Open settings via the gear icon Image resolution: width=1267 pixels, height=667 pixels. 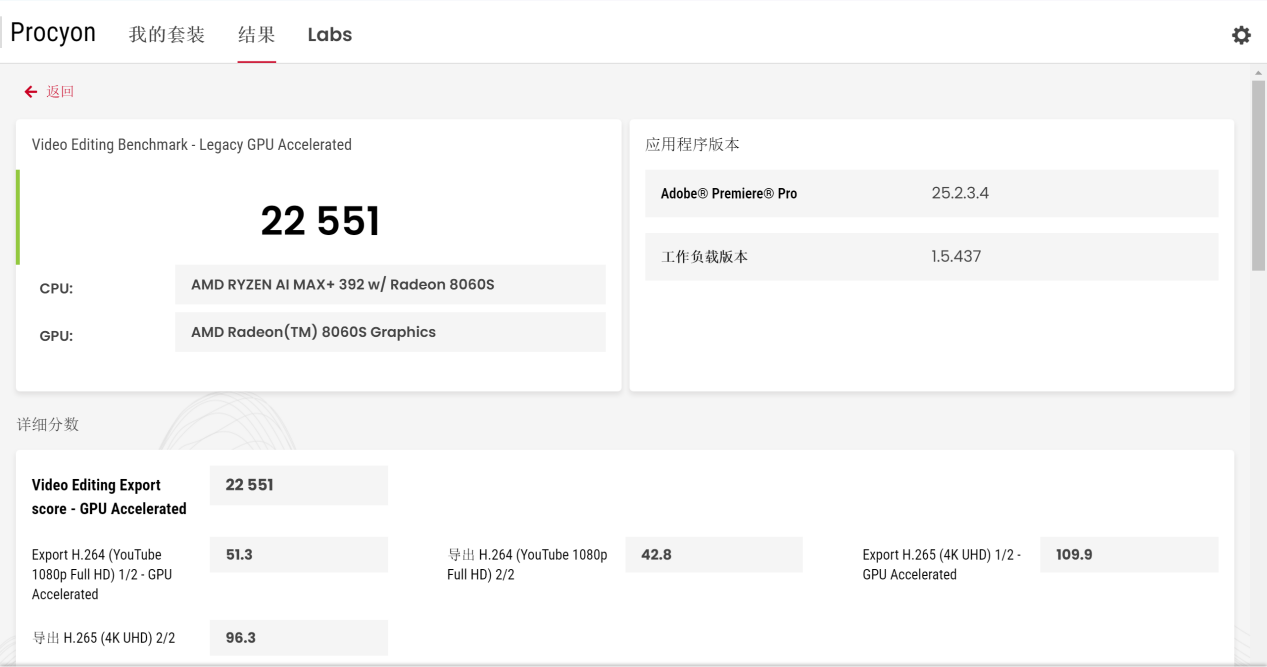[x=1241, y=35]
